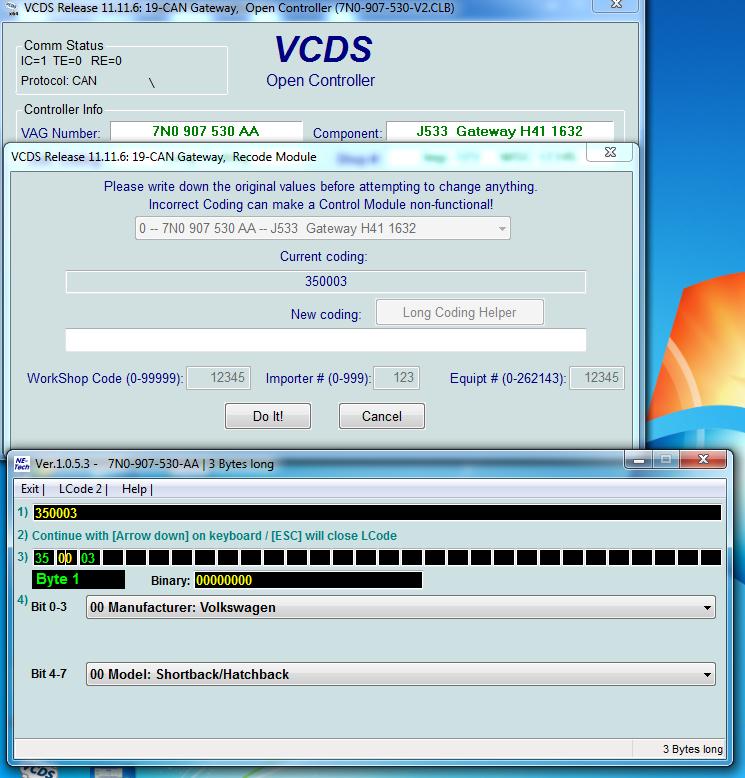745x778 pixels.
Task: Click the Component field J533 Gateway
Action: coord(500,131)
